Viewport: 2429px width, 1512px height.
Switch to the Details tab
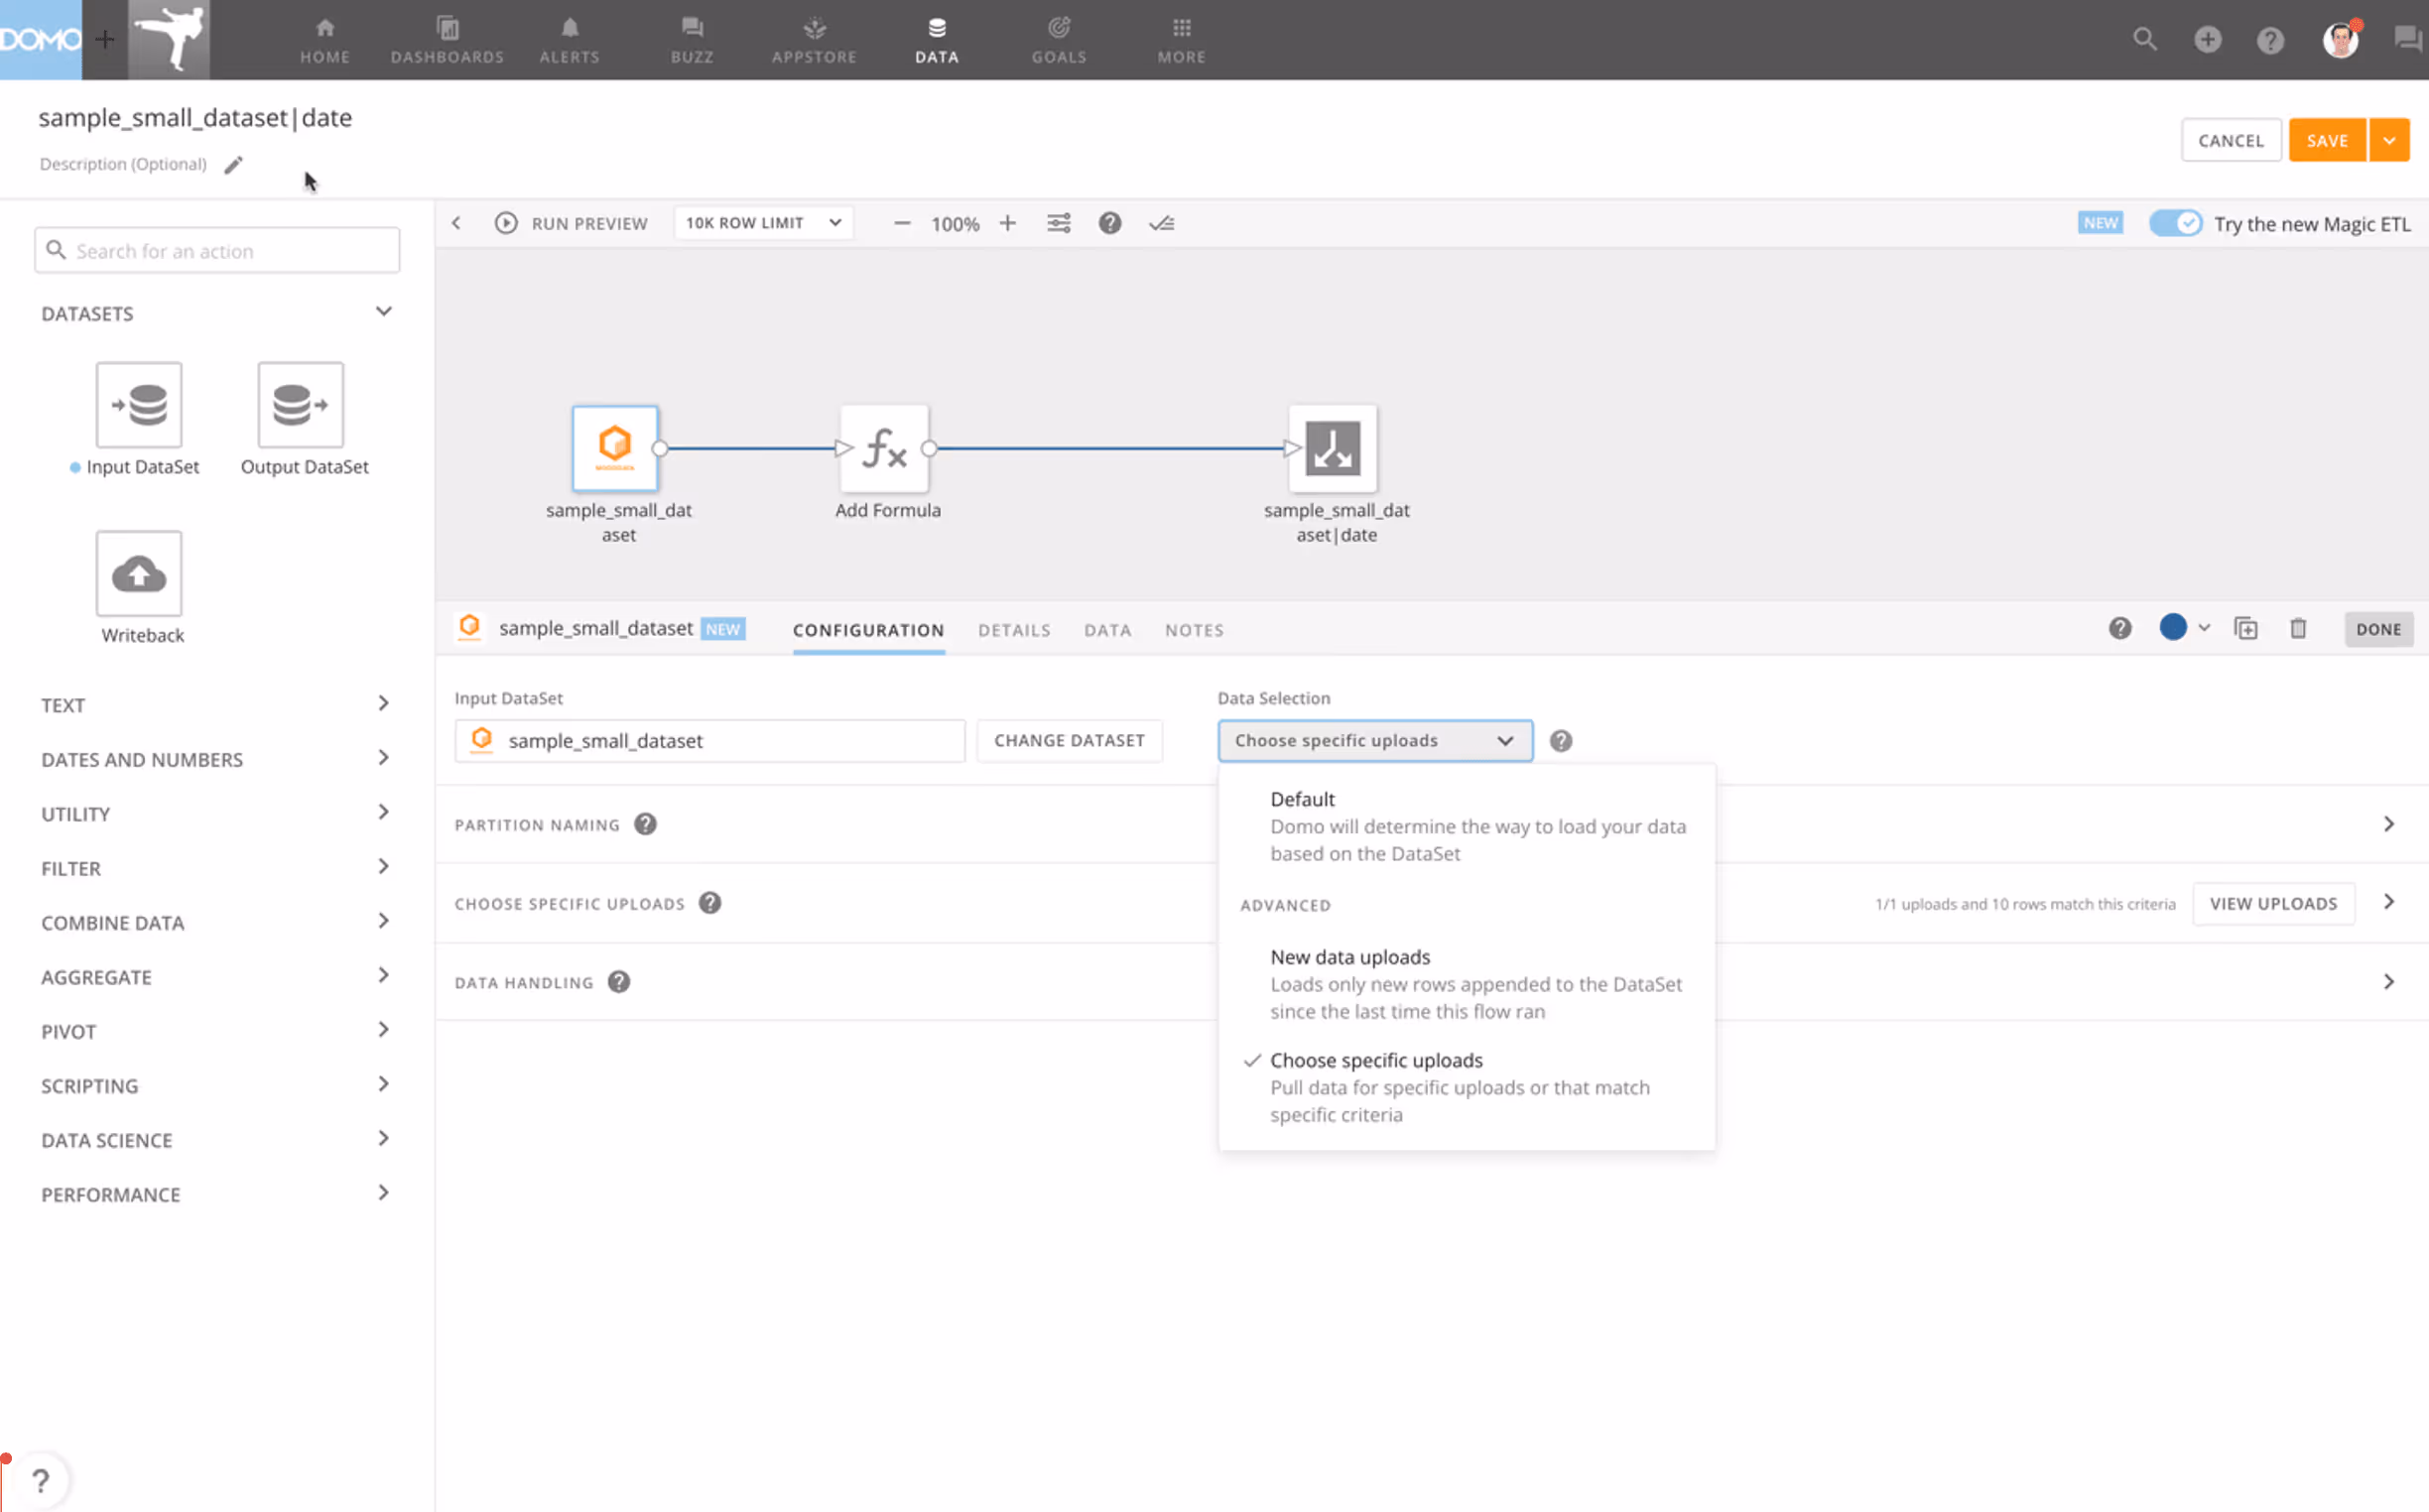[1014, 630]
